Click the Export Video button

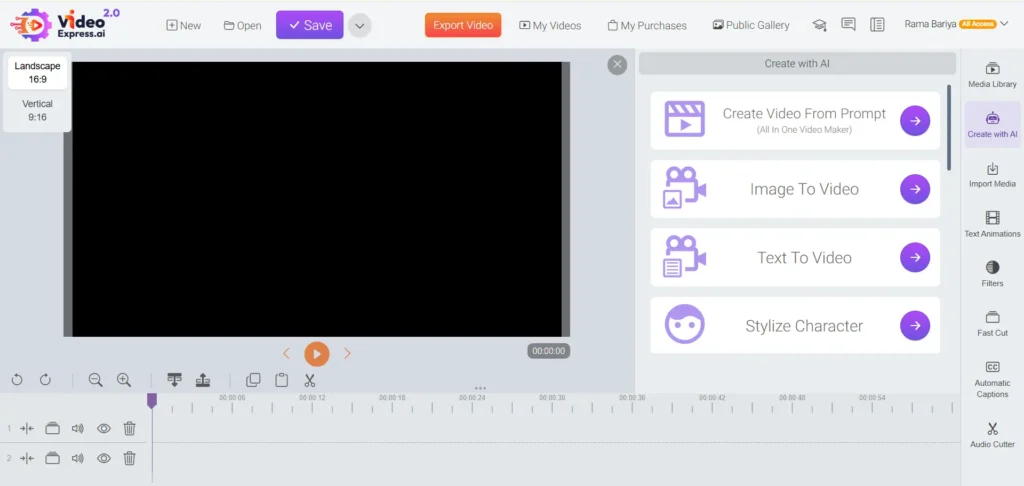pos(462,25)
